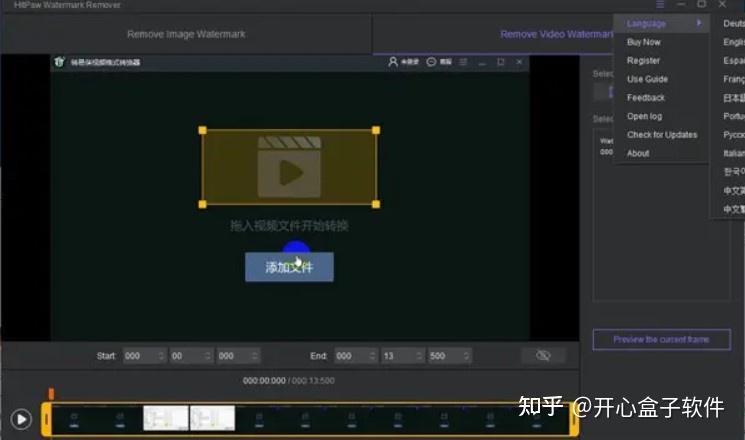745x440 pixels.
Task: Click the blue 添加文件 button in video
Action: pos(289,267)
